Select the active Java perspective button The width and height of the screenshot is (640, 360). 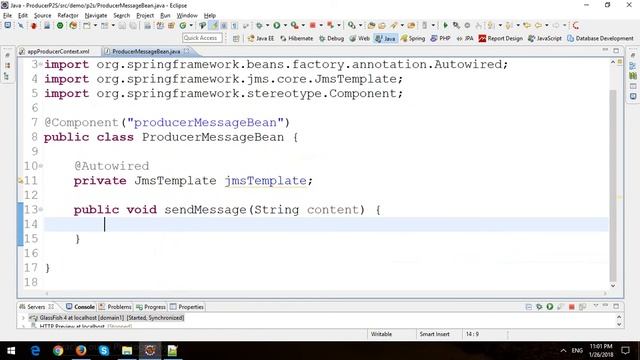[x=385, y=38]
